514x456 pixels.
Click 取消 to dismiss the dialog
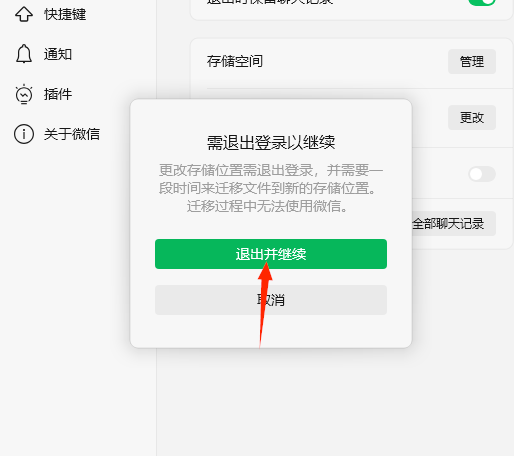pos(271,300)
